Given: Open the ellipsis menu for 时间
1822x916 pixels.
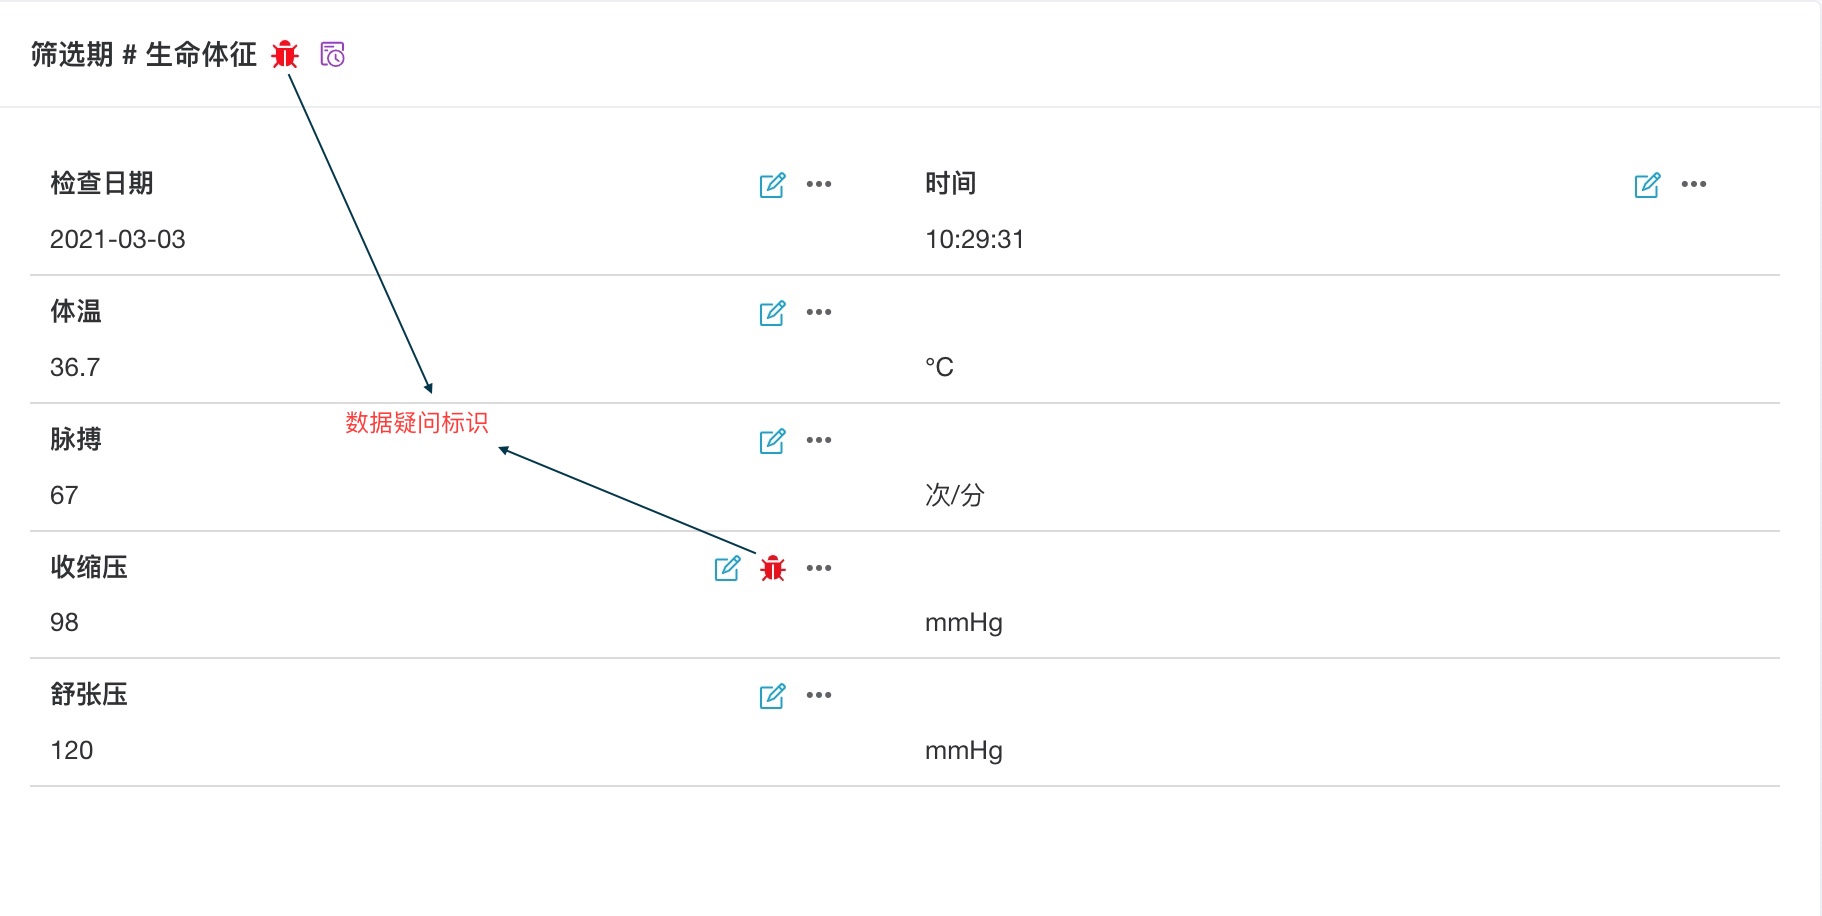Looking at the screenshot, I should (x=1695, y=184).
